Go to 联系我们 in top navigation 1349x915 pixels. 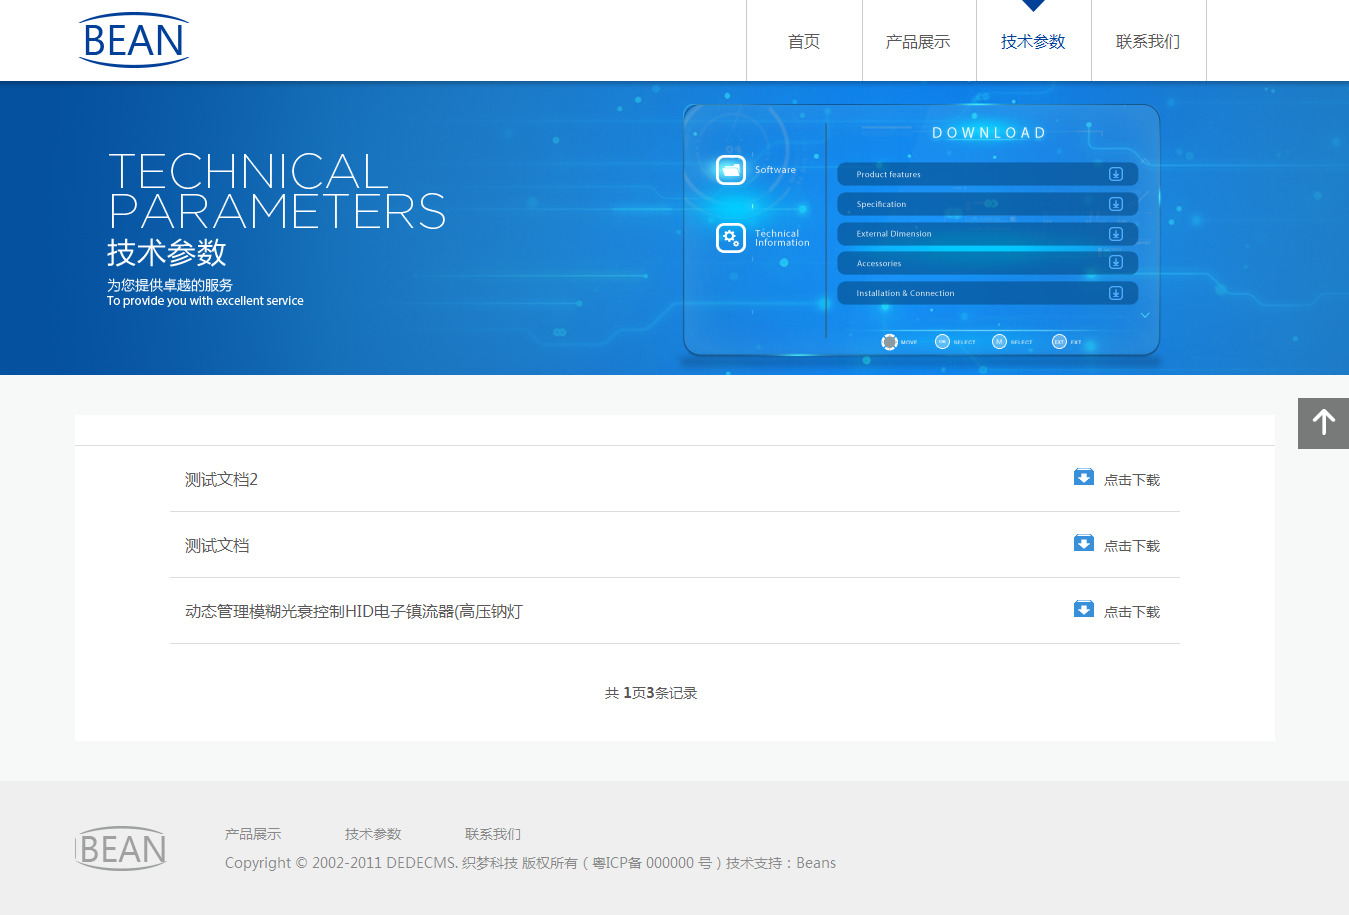(1148, 42)
